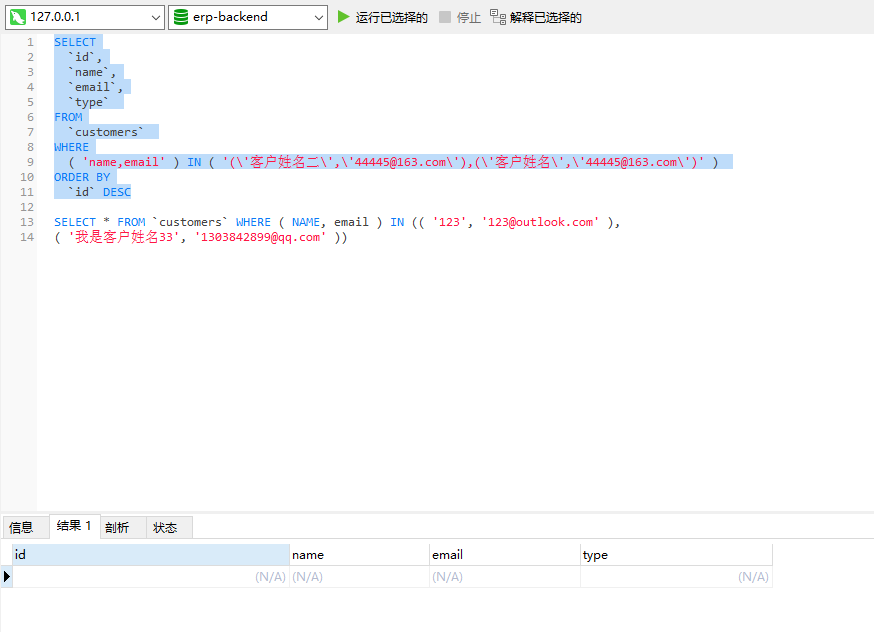
Task: Click the explain selected query icon
Action: (498, 17)
